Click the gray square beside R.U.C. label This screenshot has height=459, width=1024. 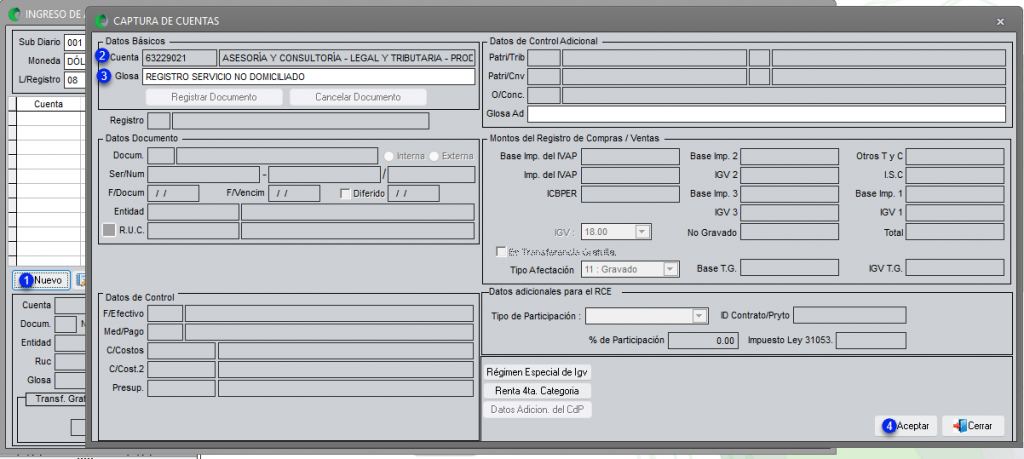click(x=109, y=230)
